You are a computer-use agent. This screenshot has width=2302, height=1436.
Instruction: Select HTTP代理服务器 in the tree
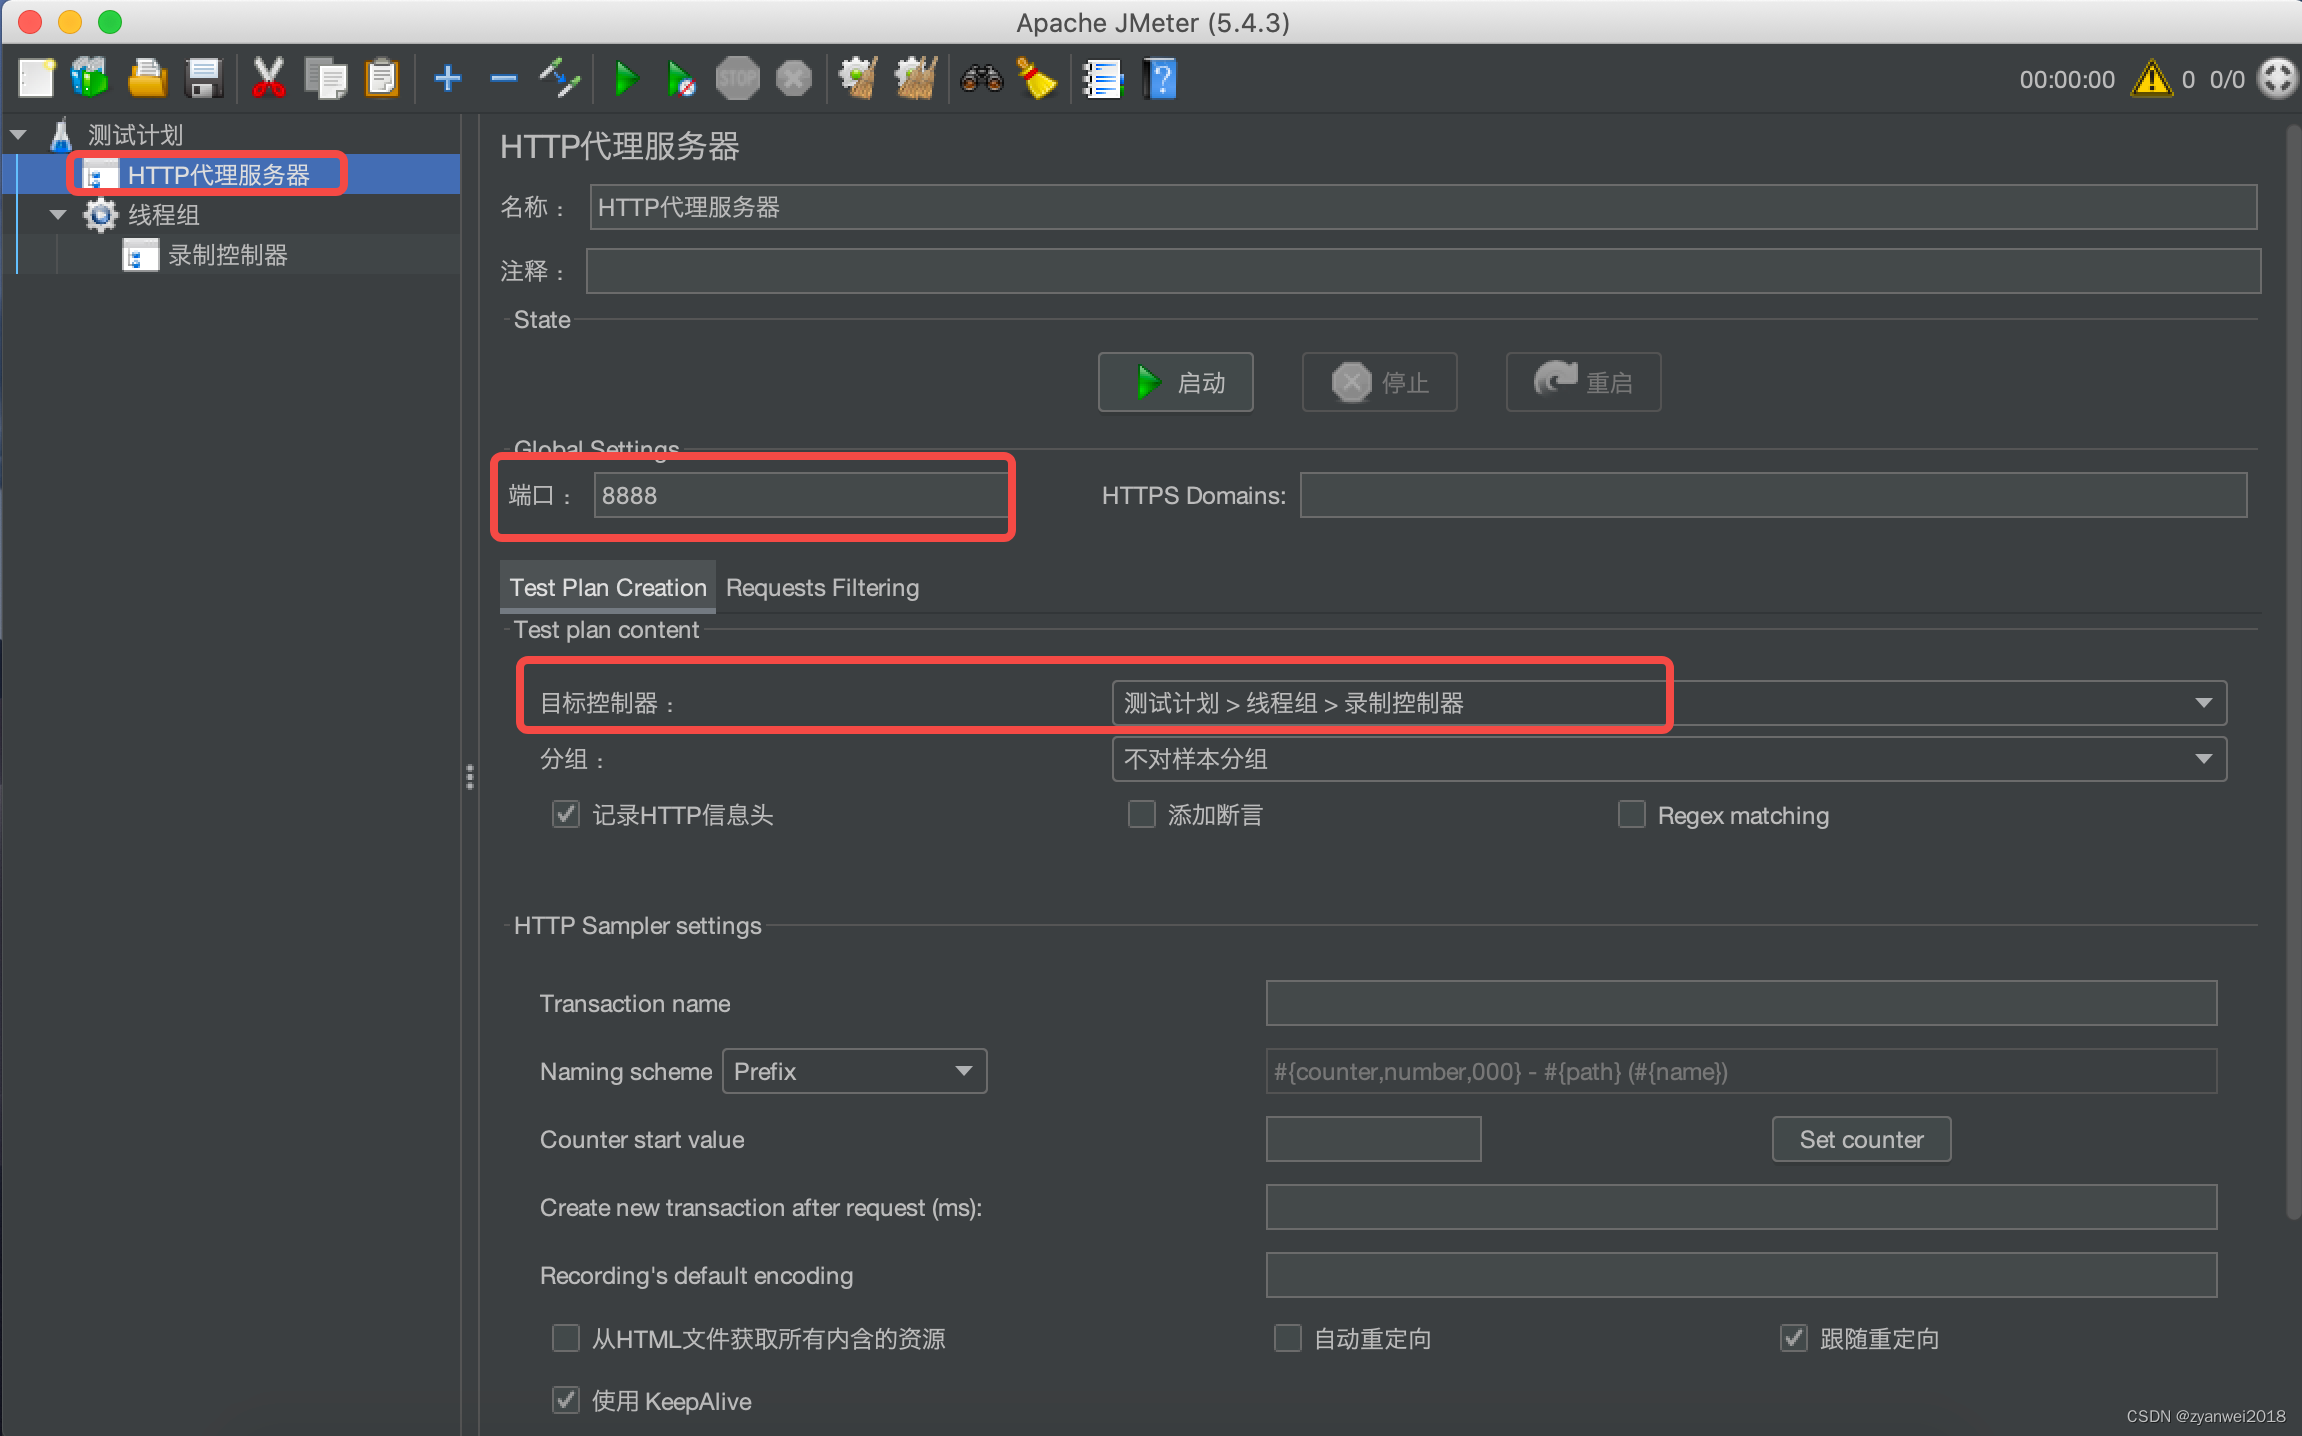[x=218, y=174]
